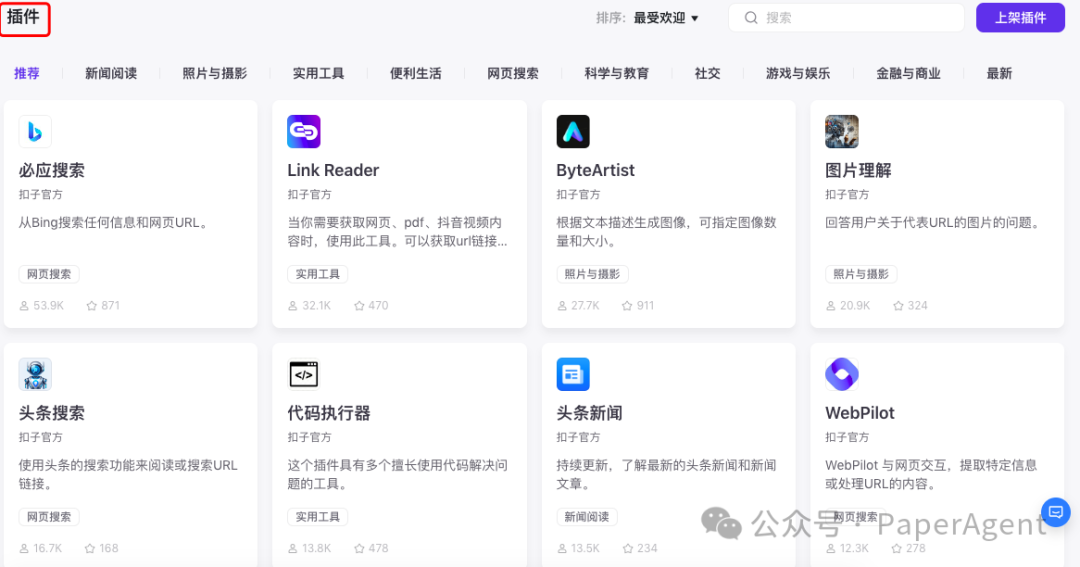Click user count icon on 必应搜索 card

pos(24,306)
